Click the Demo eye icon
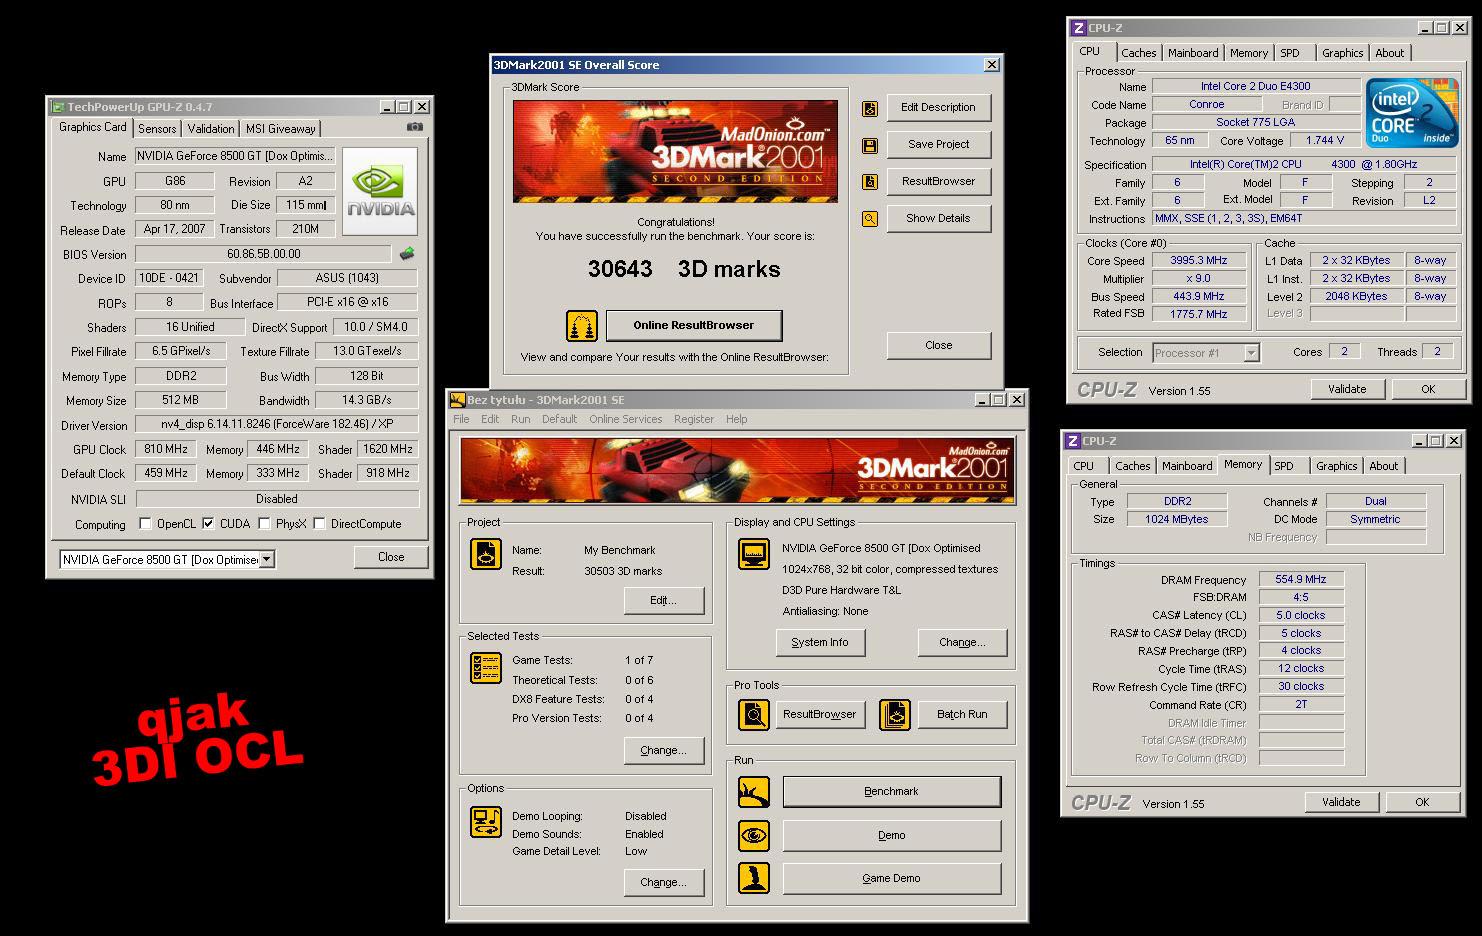Screen dimensions: 1482x936 click(x=754, y=835)
